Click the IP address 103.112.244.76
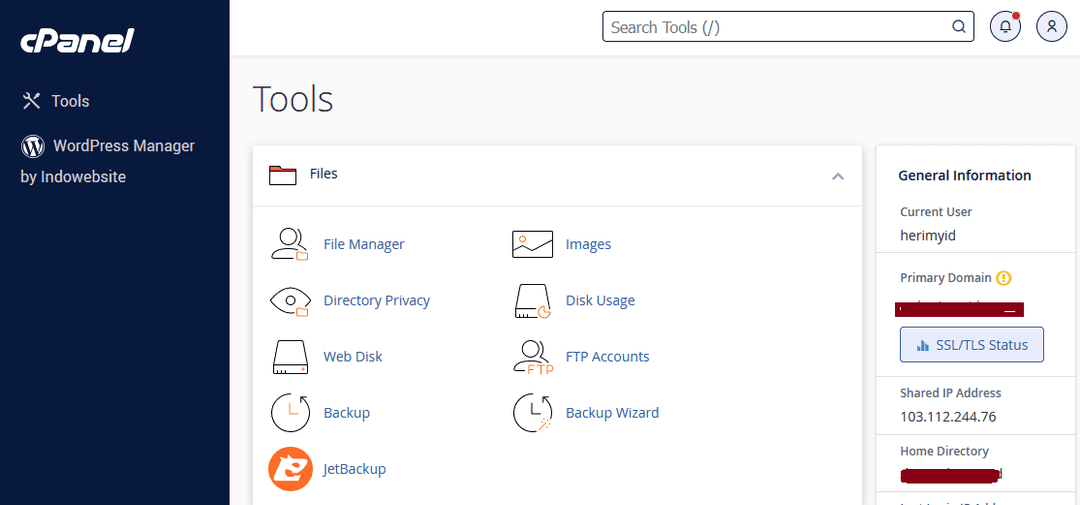The width and height of the screenshot is (1080, 505). [x=948, y=417]
